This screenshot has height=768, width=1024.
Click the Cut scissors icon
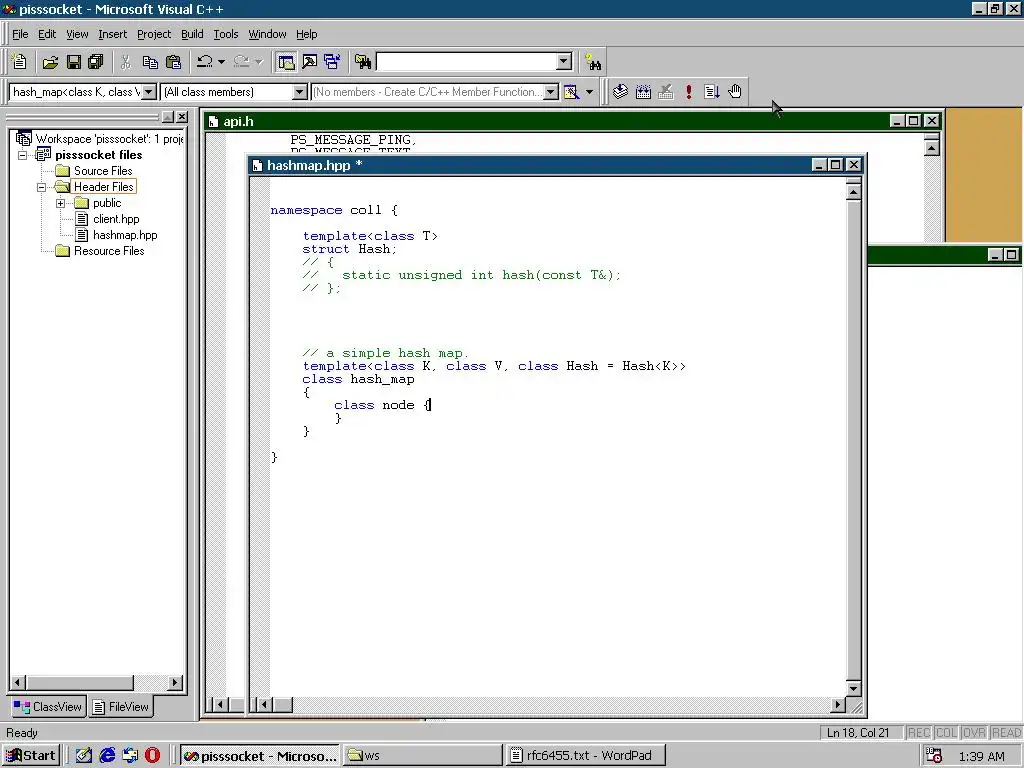click(x=125, y=62)
